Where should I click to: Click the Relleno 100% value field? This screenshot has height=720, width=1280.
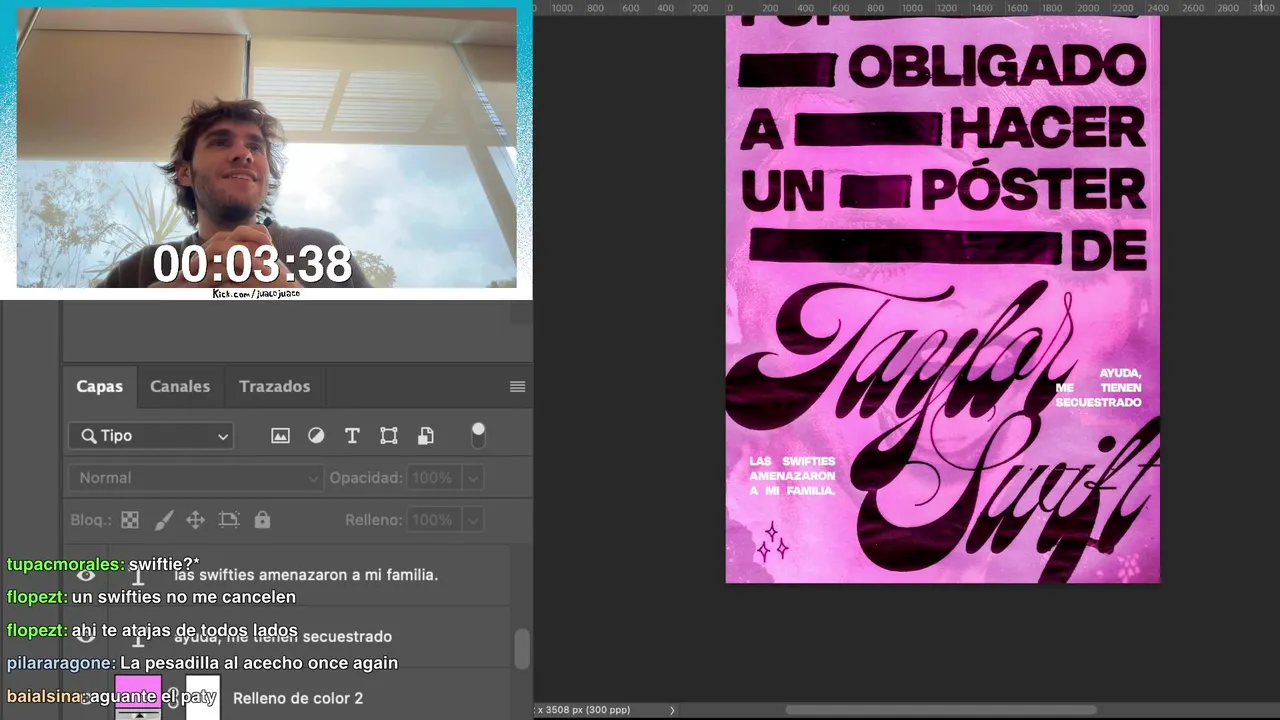435,520
